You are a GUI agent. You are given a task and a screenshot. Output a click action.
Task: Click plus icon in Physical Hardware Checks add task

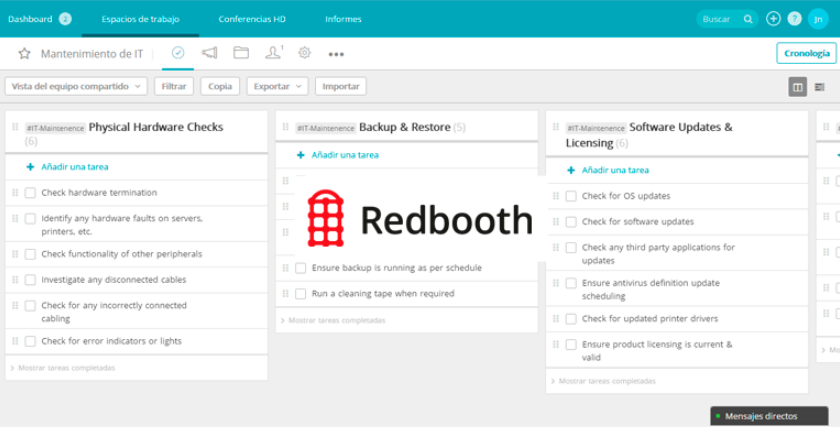click(31, 167)
